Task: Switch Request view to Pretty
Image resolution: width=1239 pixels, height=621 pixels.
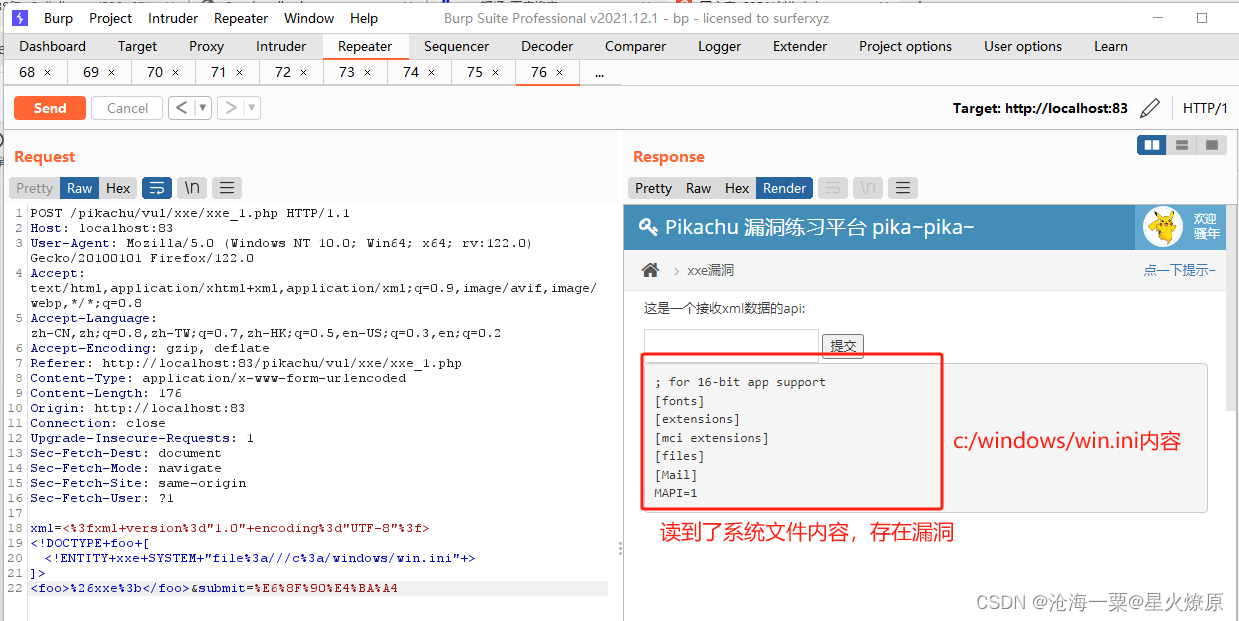Action: coord(34,188)
